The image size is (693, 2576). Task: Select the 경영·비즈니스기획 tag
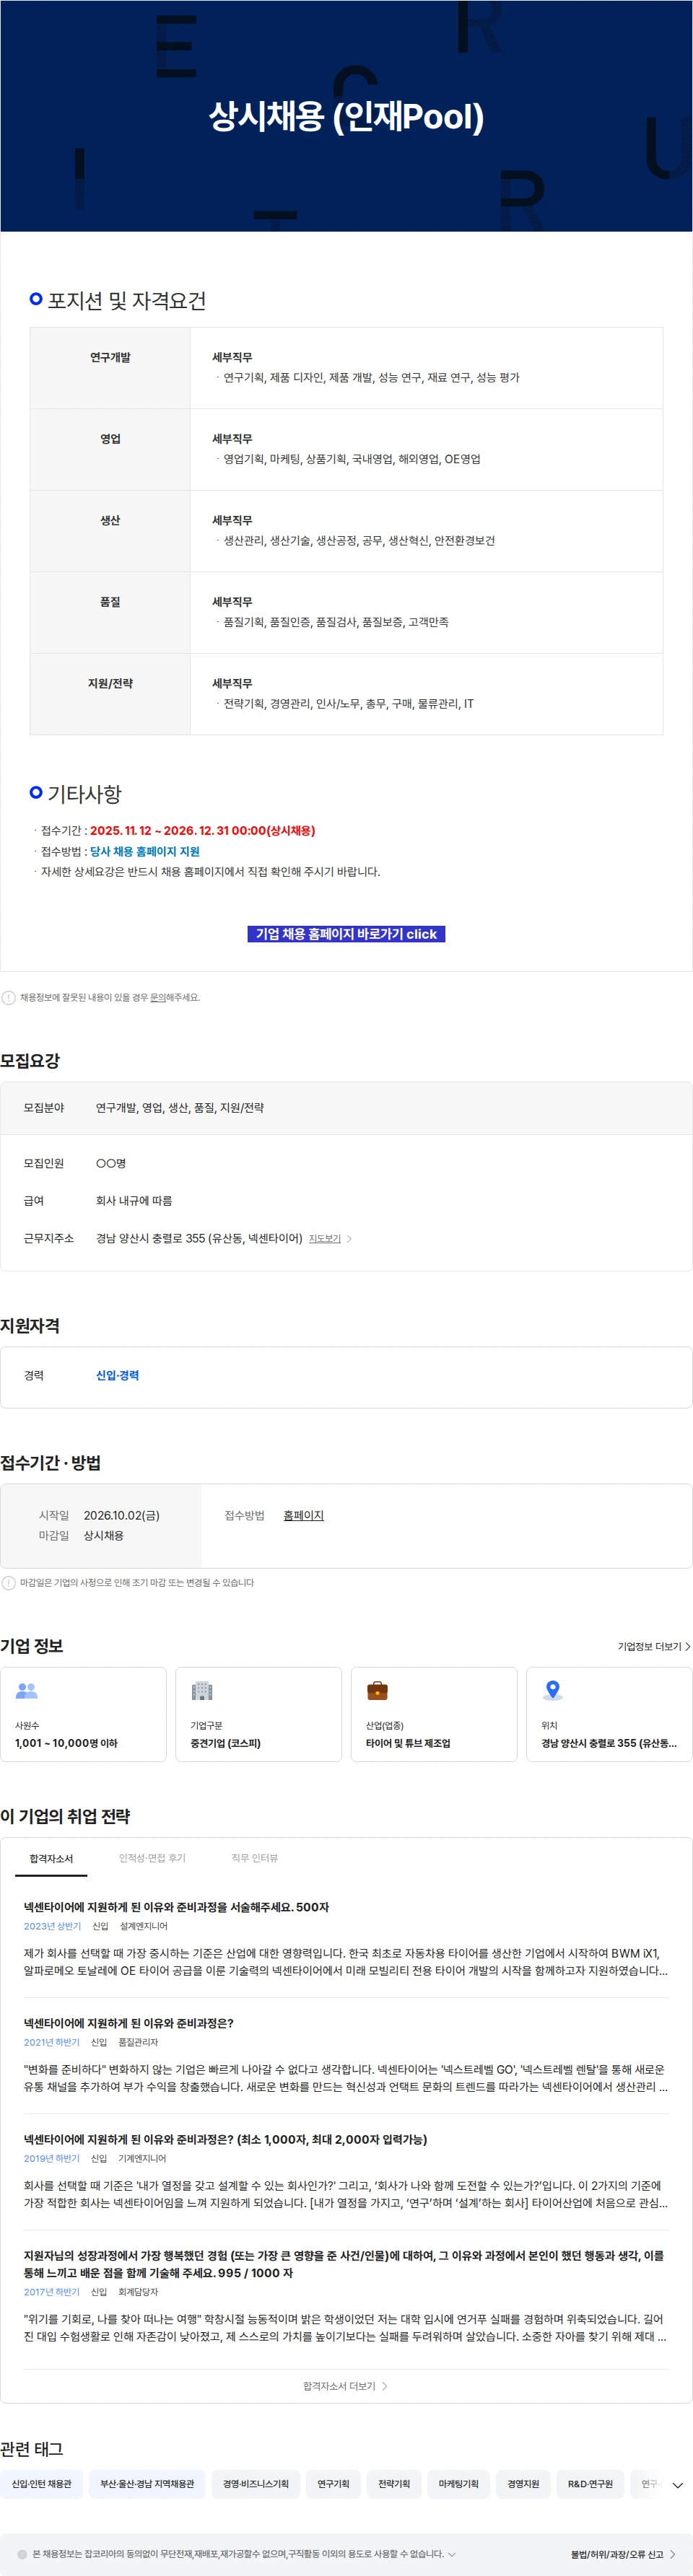[x=256, y=2484]
